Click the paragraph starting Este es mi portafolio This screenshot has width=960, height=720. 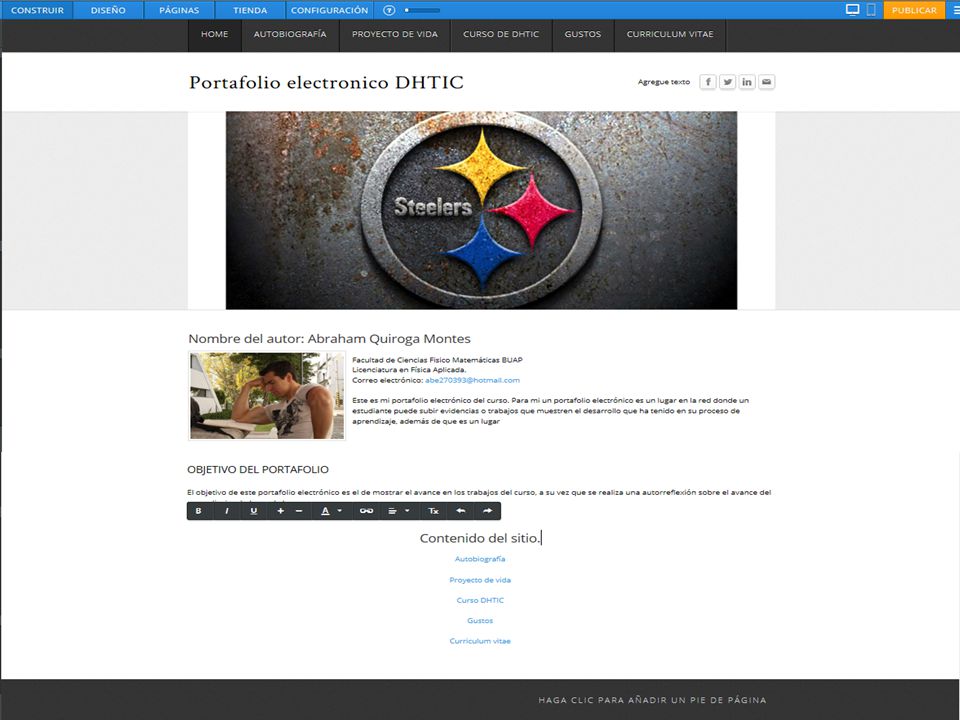(x=550, y=411)
